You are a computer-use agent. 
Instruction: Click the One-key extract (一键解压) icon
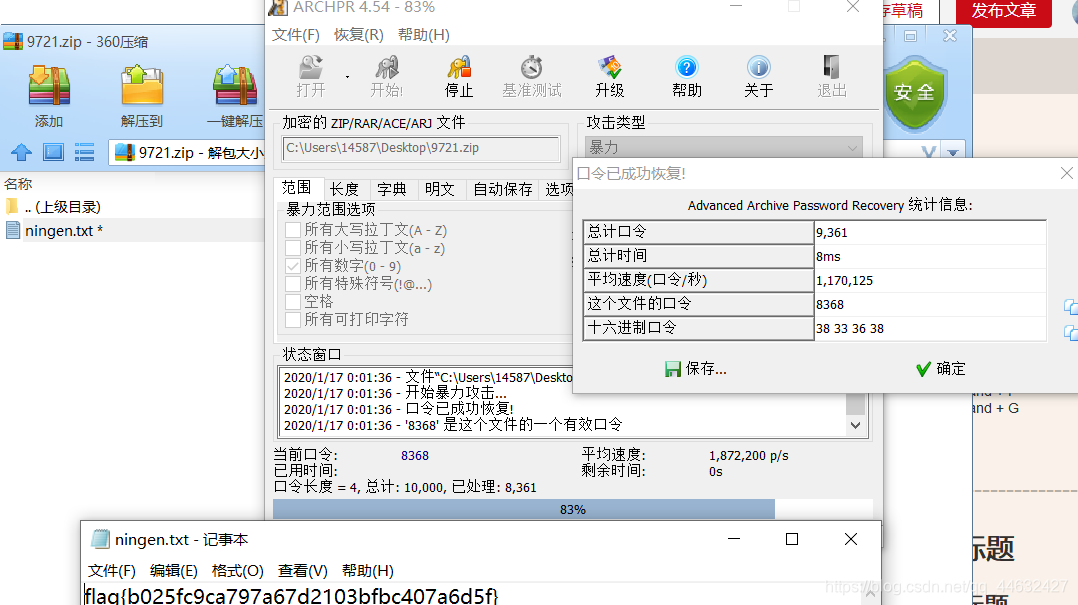tap(235, 97)
